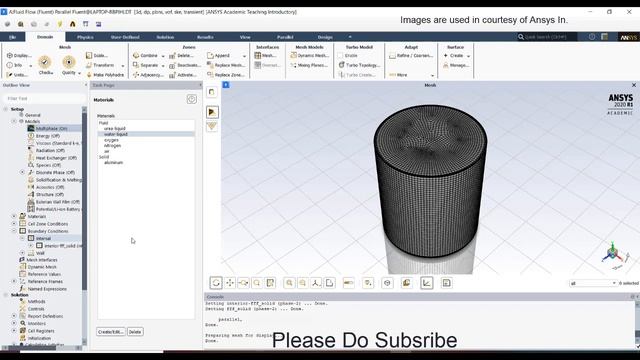Open Mesh Interfaces from Interfaces group
This screenshot has height=360, width=640.
coord(265,56)
